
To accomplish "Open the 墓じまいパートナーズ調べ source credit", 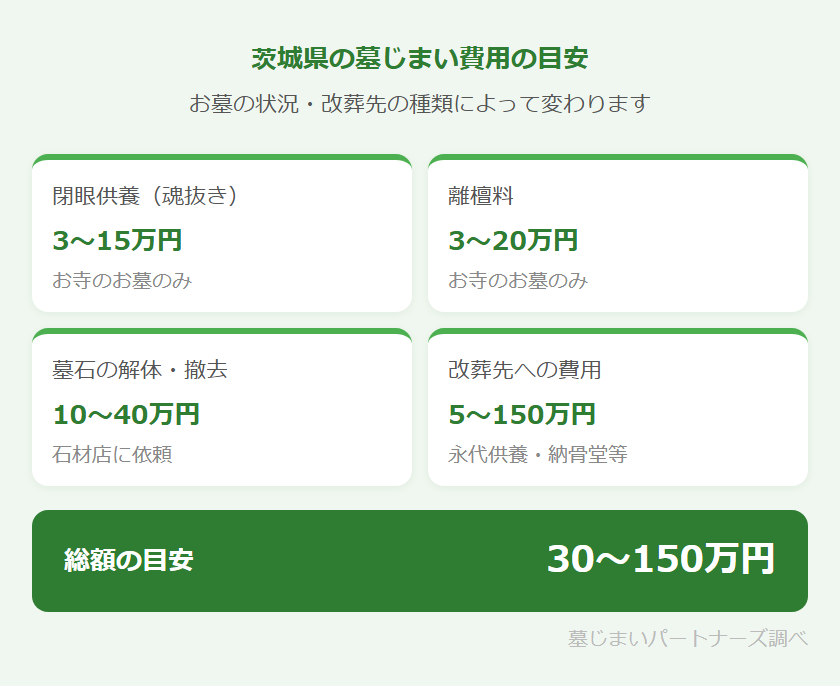I will click(687, 638).
